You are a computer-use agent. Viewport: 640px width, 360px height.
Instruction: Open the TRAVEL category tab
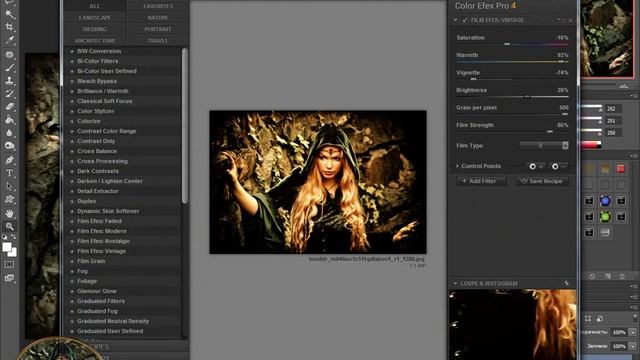click(158, 41)
